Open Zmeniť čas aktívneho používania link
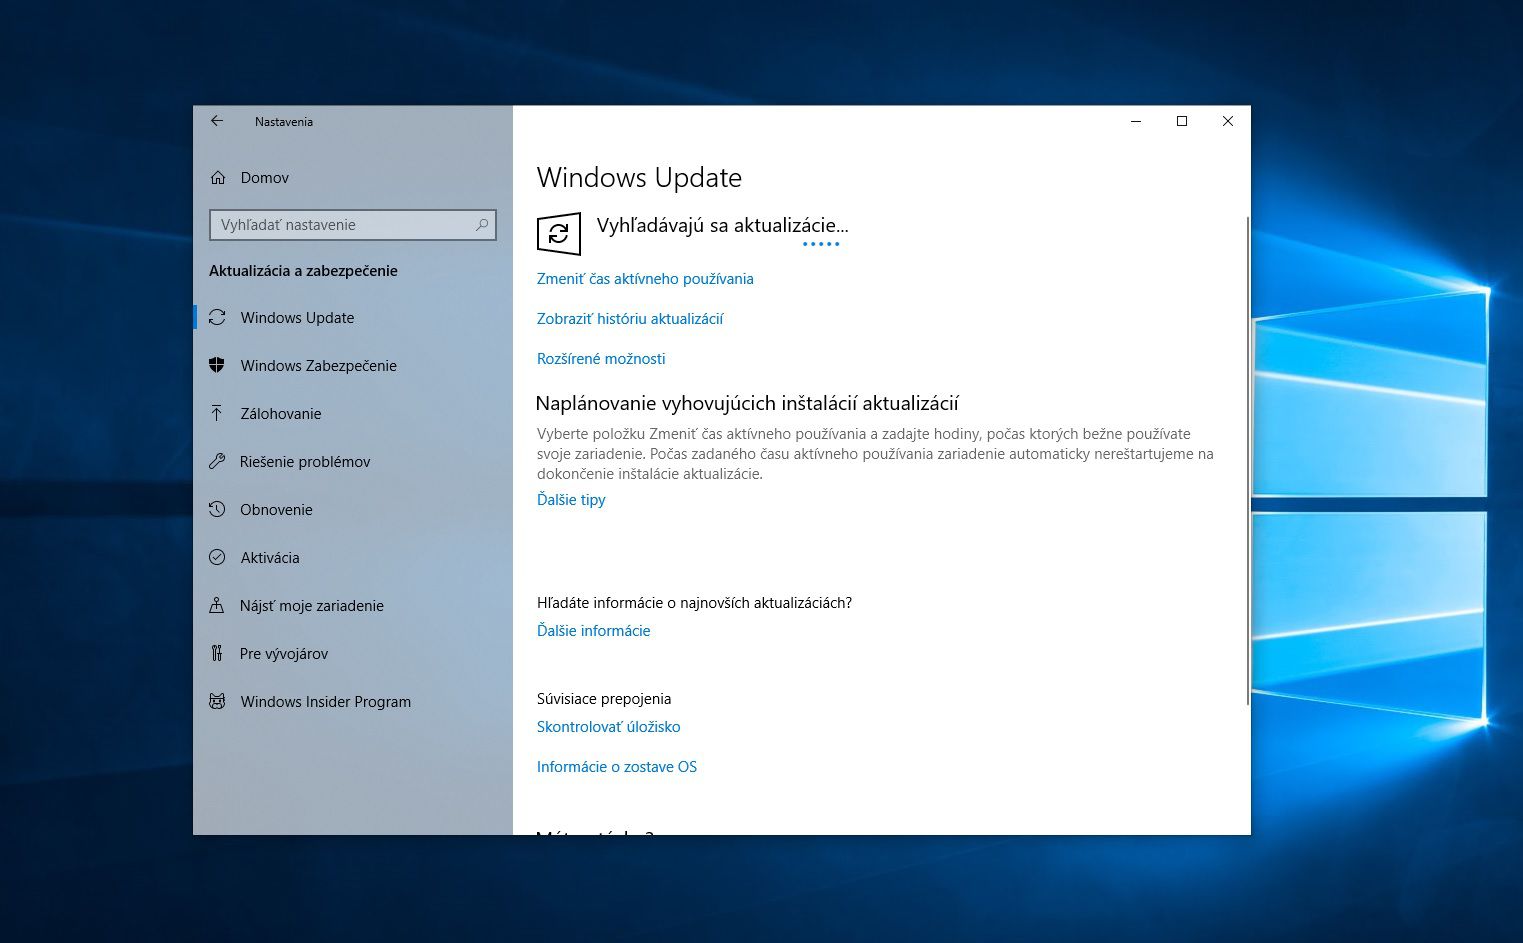The image size is (1523, 943). click(x=645, y=279)
